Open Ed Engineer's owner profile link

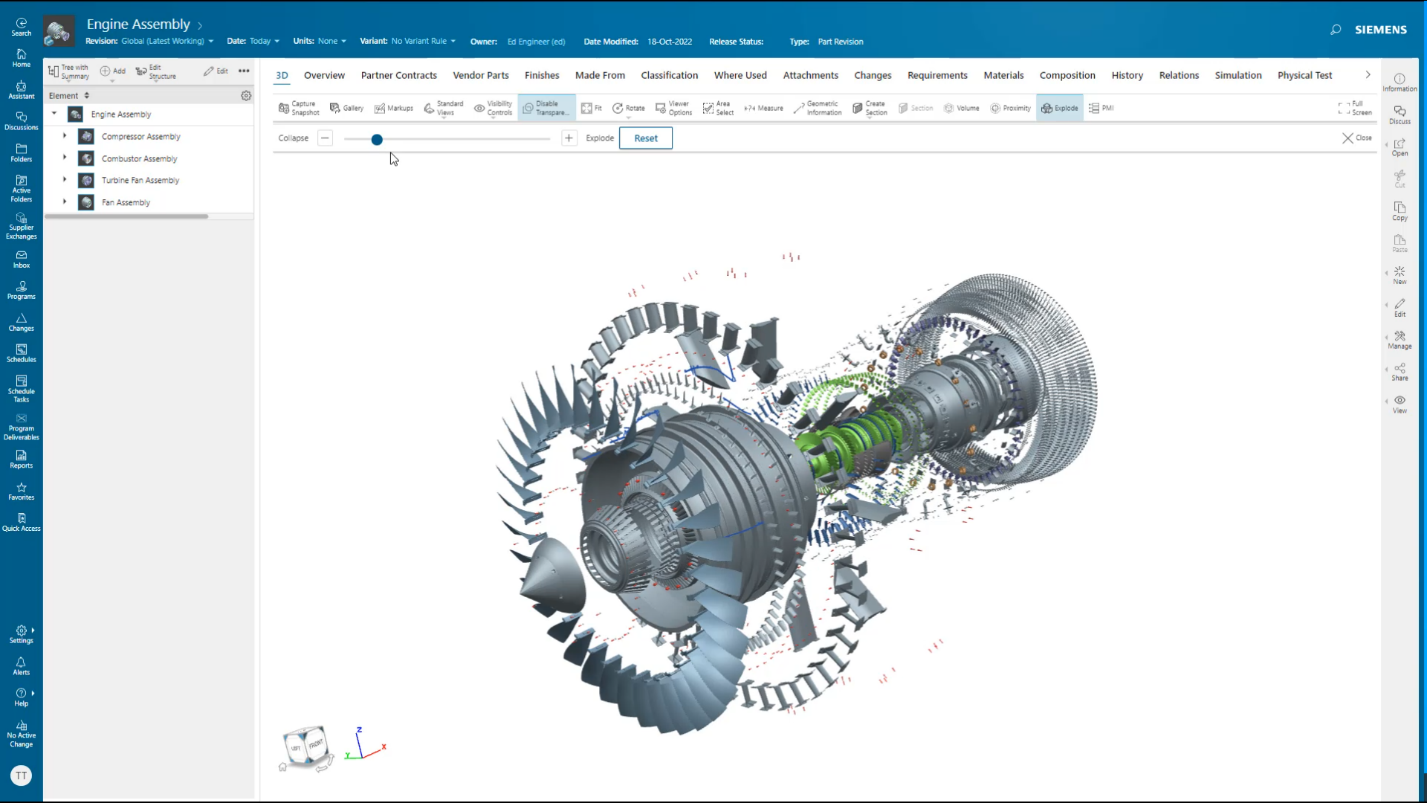point(536,41)
